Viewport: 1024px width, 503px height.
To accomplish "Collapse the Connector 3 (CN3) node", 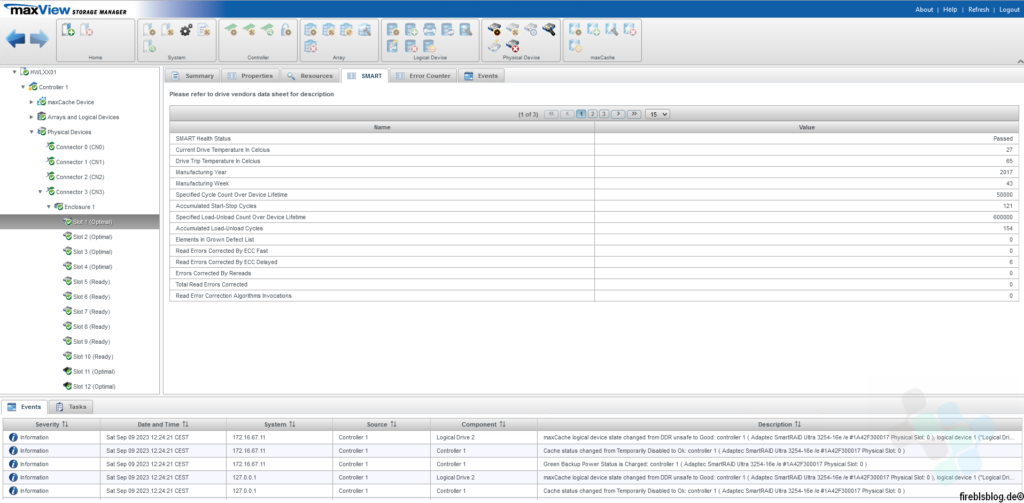I will click(x=40, y=192).
